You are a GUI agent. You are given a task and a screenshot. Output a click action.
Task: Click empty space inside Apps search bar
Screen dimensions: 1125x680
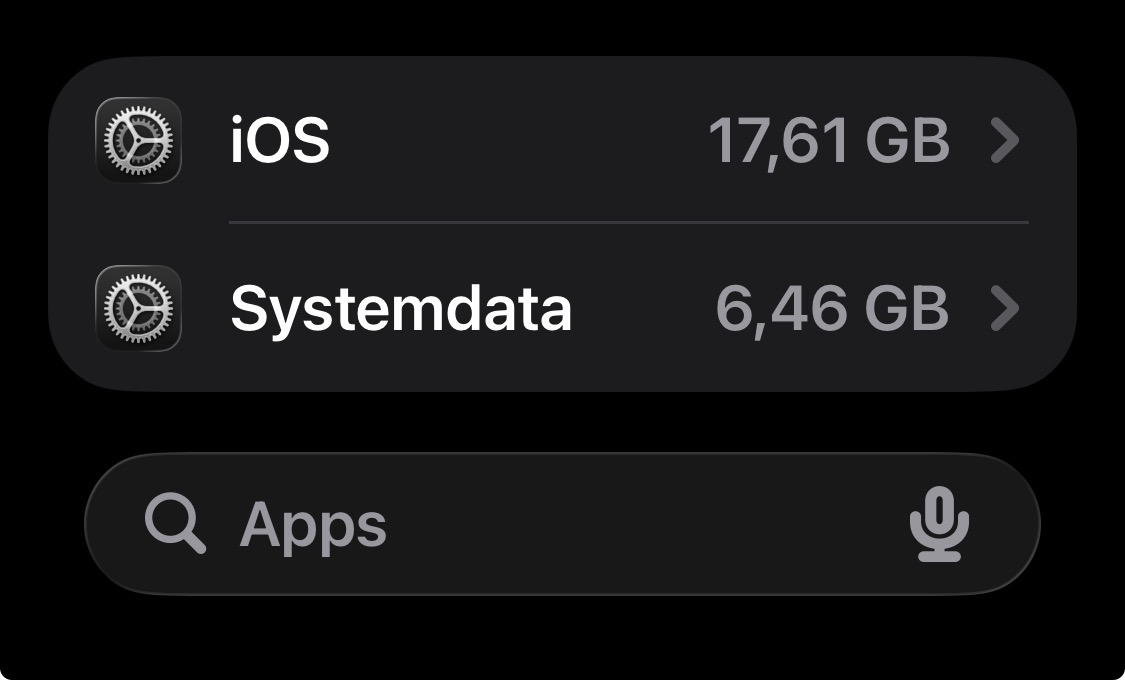646,524
